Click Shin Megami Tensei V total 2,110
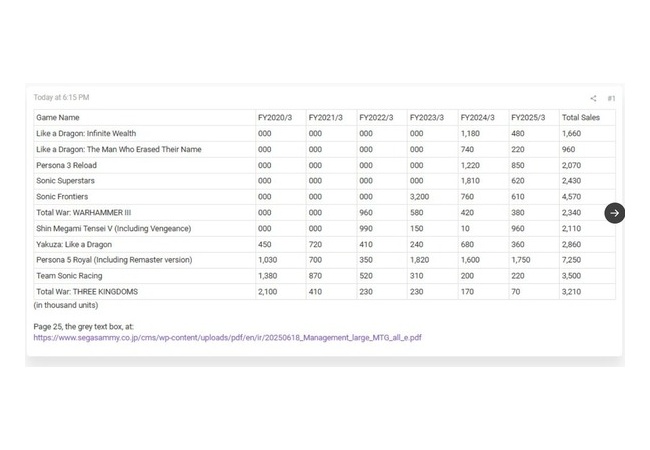Viewport: 650px width, 450px height. tap(571, 228)
